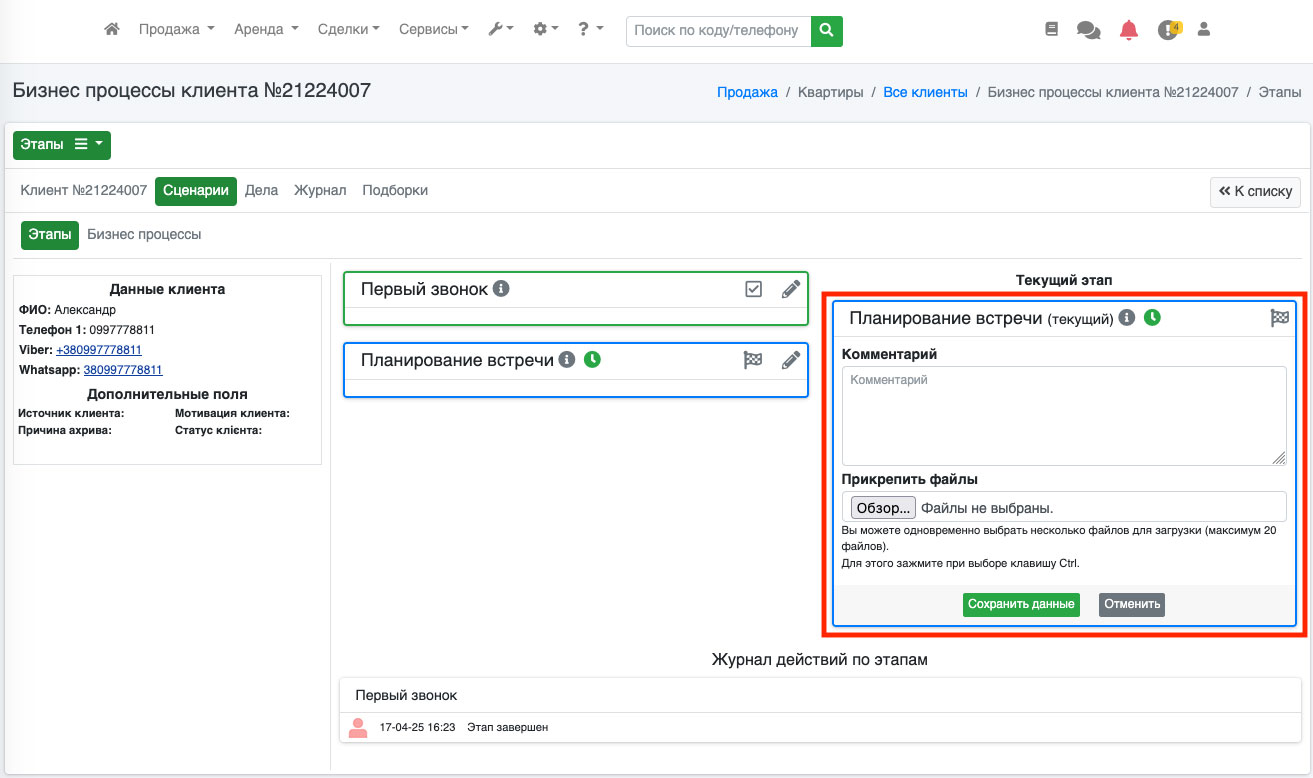Open the chat messages icon
The image size is (1313, 778).
1088,30
